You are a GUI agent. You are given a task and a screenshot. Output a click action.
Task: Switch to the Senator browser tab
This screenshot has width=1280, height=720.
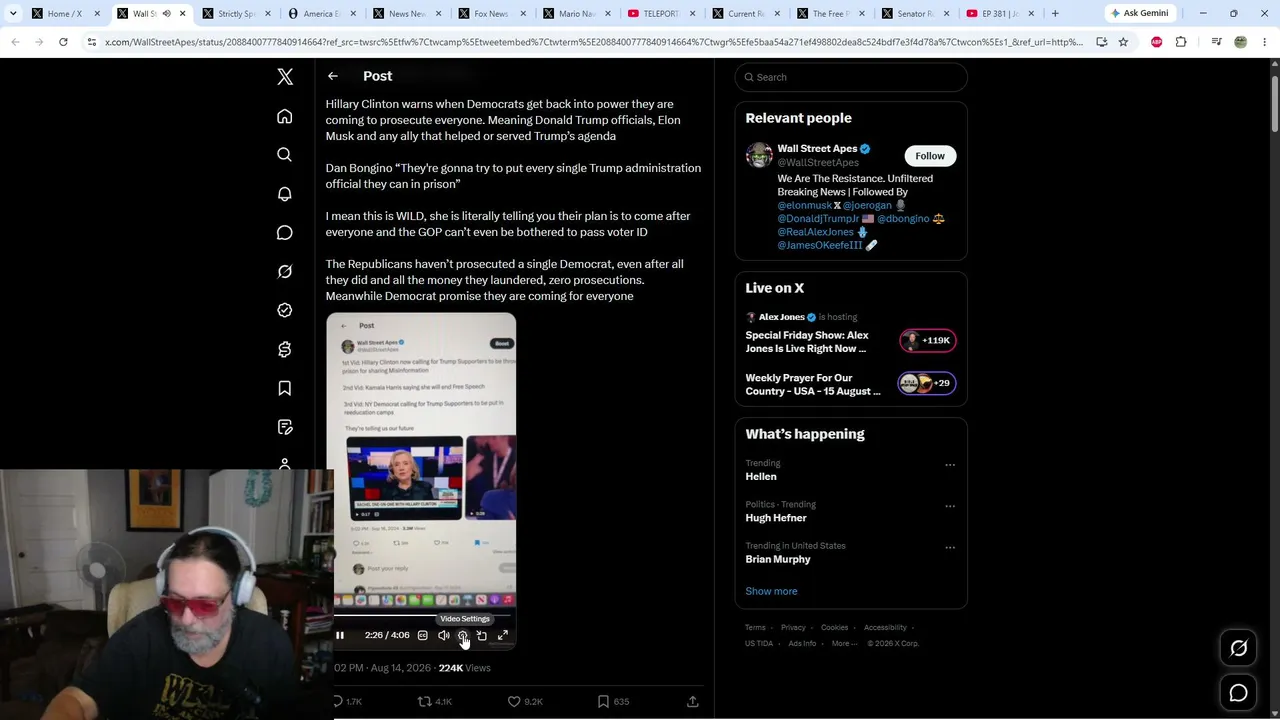915,14
